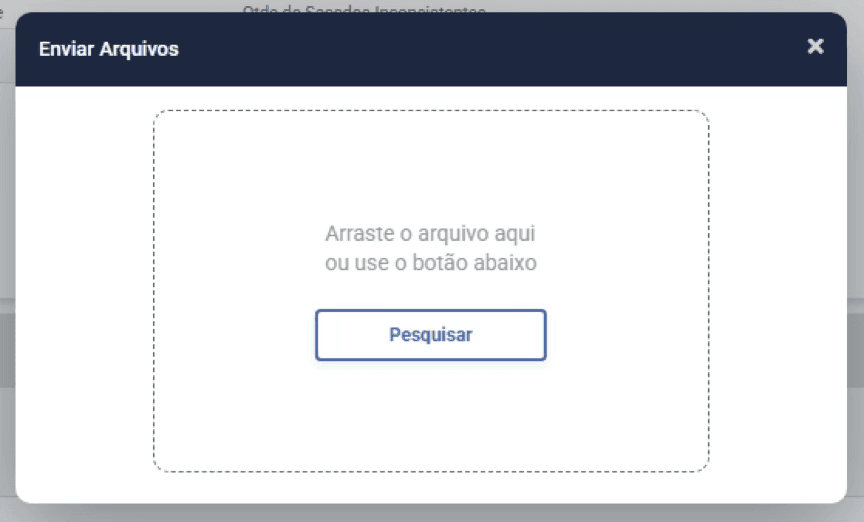
Task: Click the dimmed backdrop below the dialog
Action: (431, 514)
